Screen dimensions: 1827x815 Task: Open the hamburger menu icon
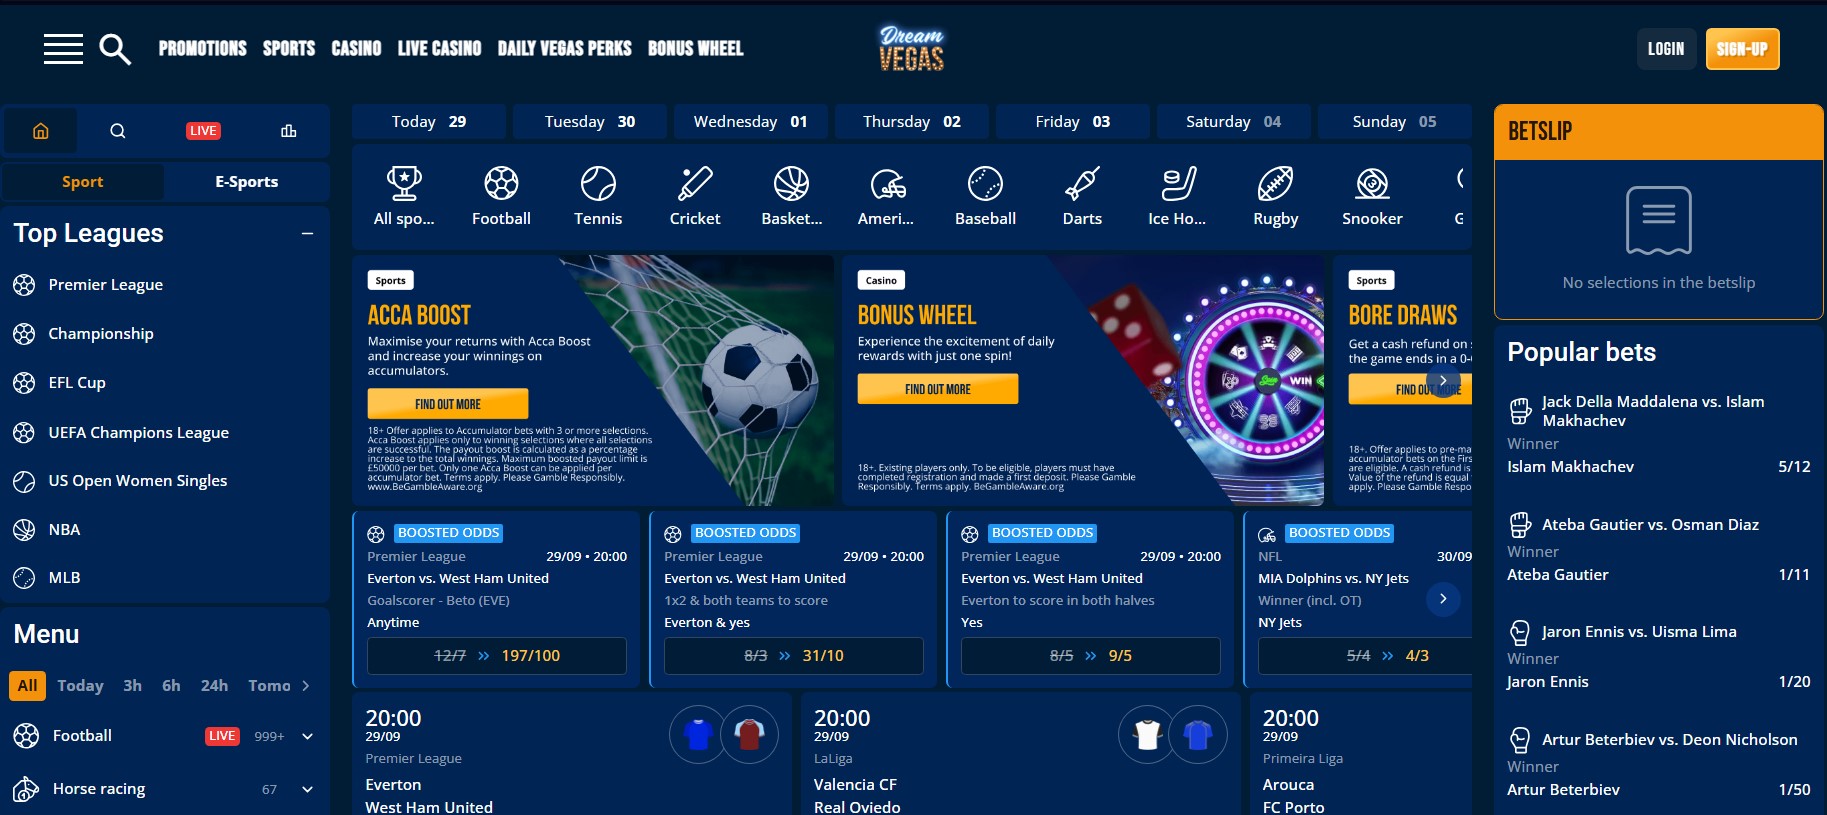tap(63, 48)
